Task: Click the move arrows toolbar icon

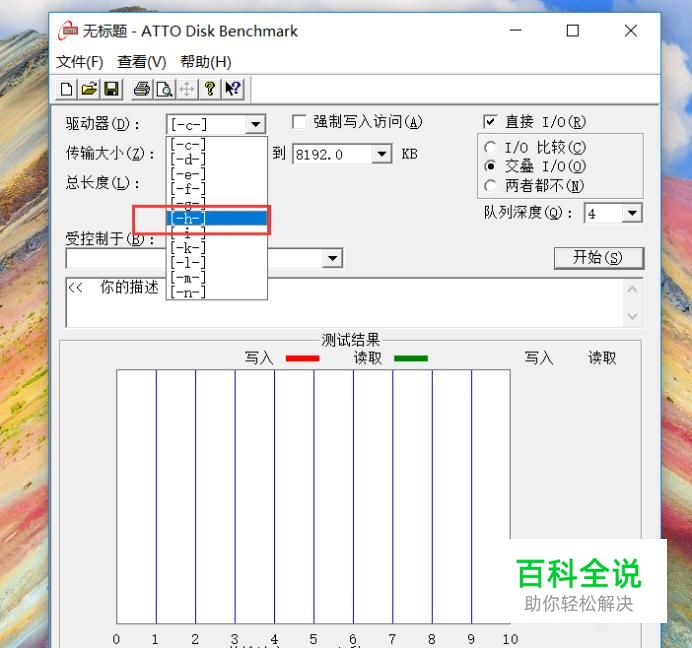Action: 187,89
